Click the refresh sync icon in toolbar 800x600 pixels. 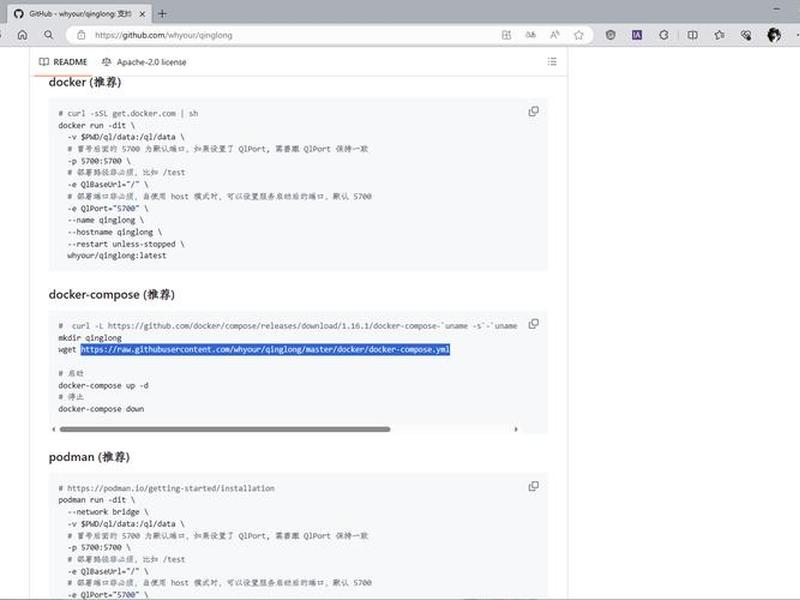664,35
